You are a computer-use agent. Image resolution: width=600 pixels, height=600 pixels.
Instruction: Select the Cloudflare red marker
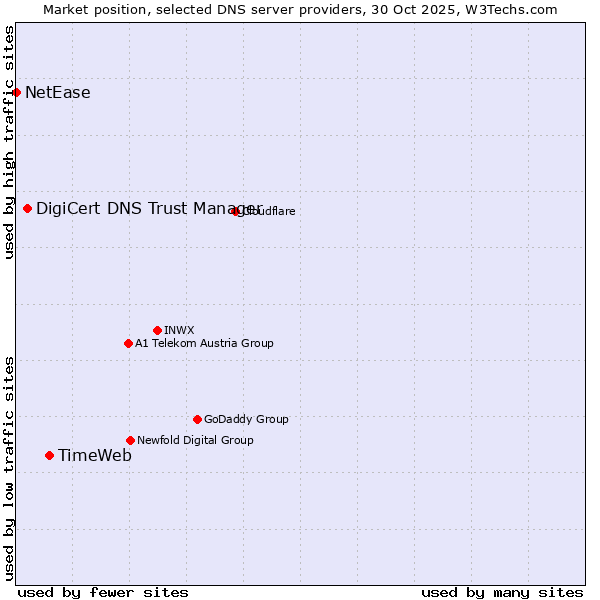point(236,211)
